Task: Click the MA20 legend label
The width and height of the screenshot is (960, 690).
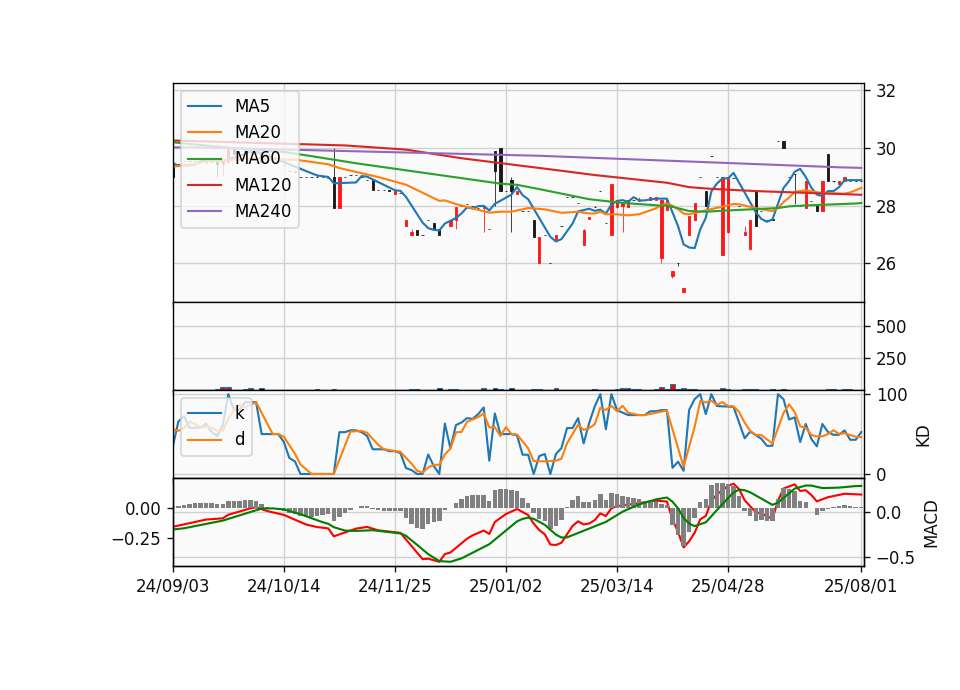Action: point(257,132)
